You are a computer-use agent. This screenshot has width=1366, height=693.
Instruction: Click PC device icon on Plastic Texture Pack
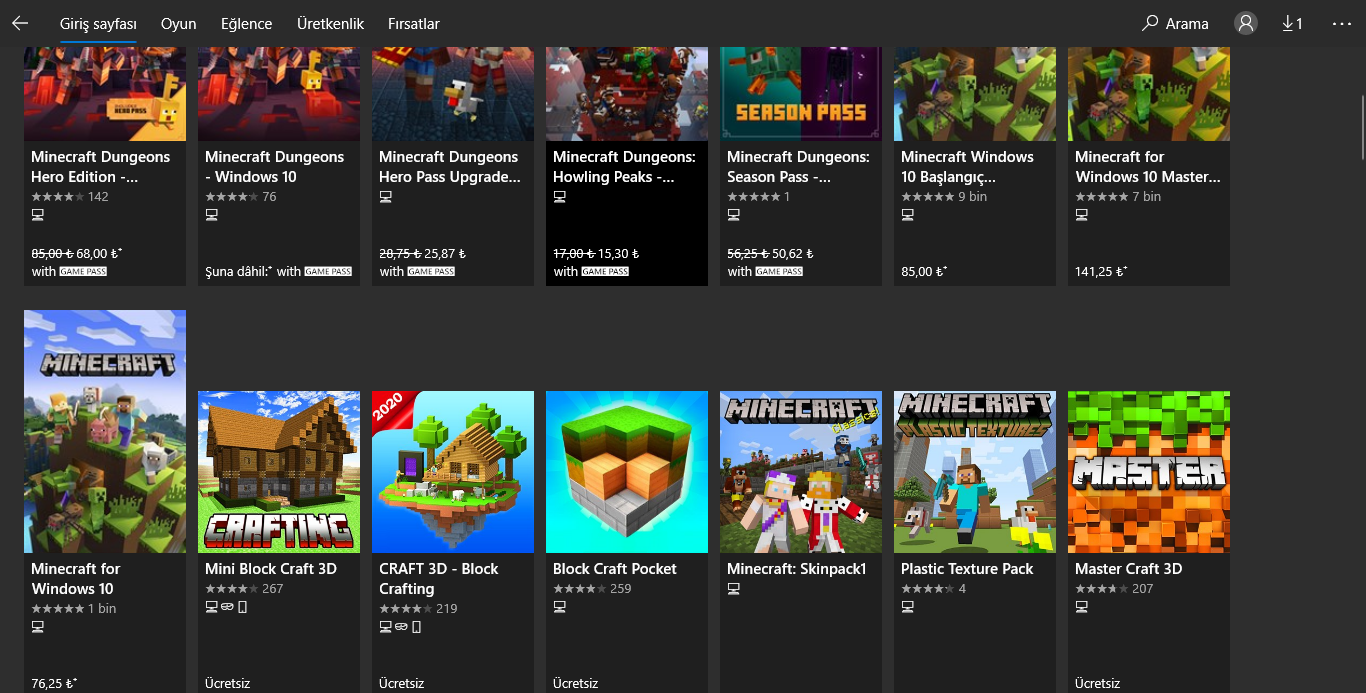pos(908,606)
